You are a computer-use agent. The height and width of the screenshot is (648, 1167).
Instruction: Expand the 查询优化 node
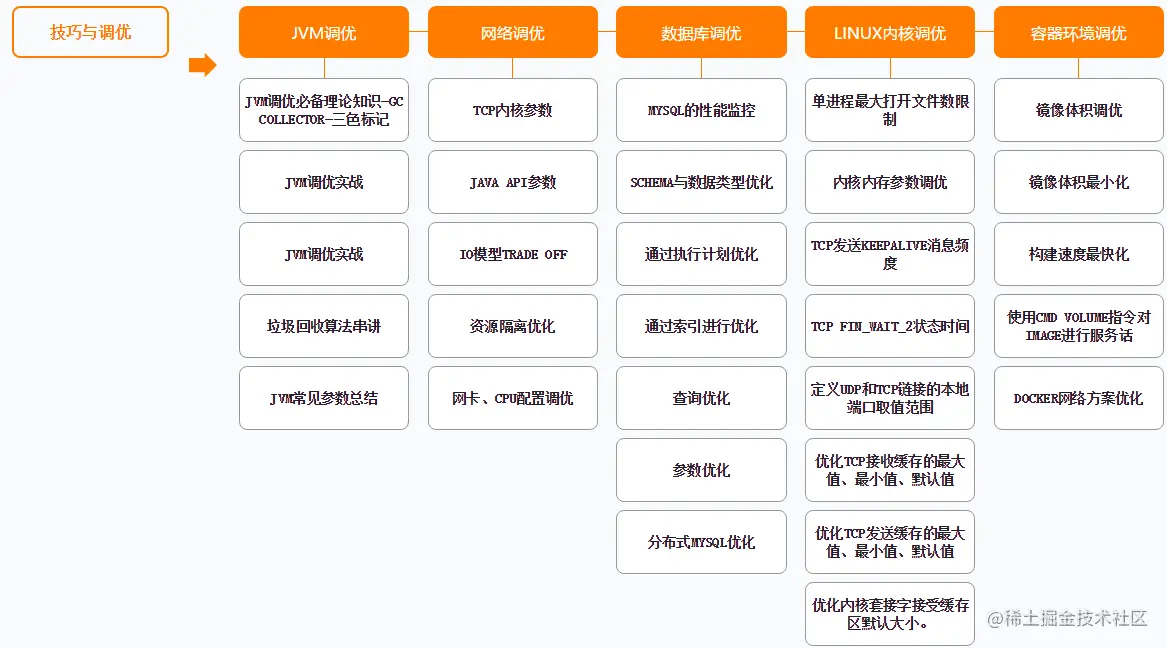click(x=701, y=398)
